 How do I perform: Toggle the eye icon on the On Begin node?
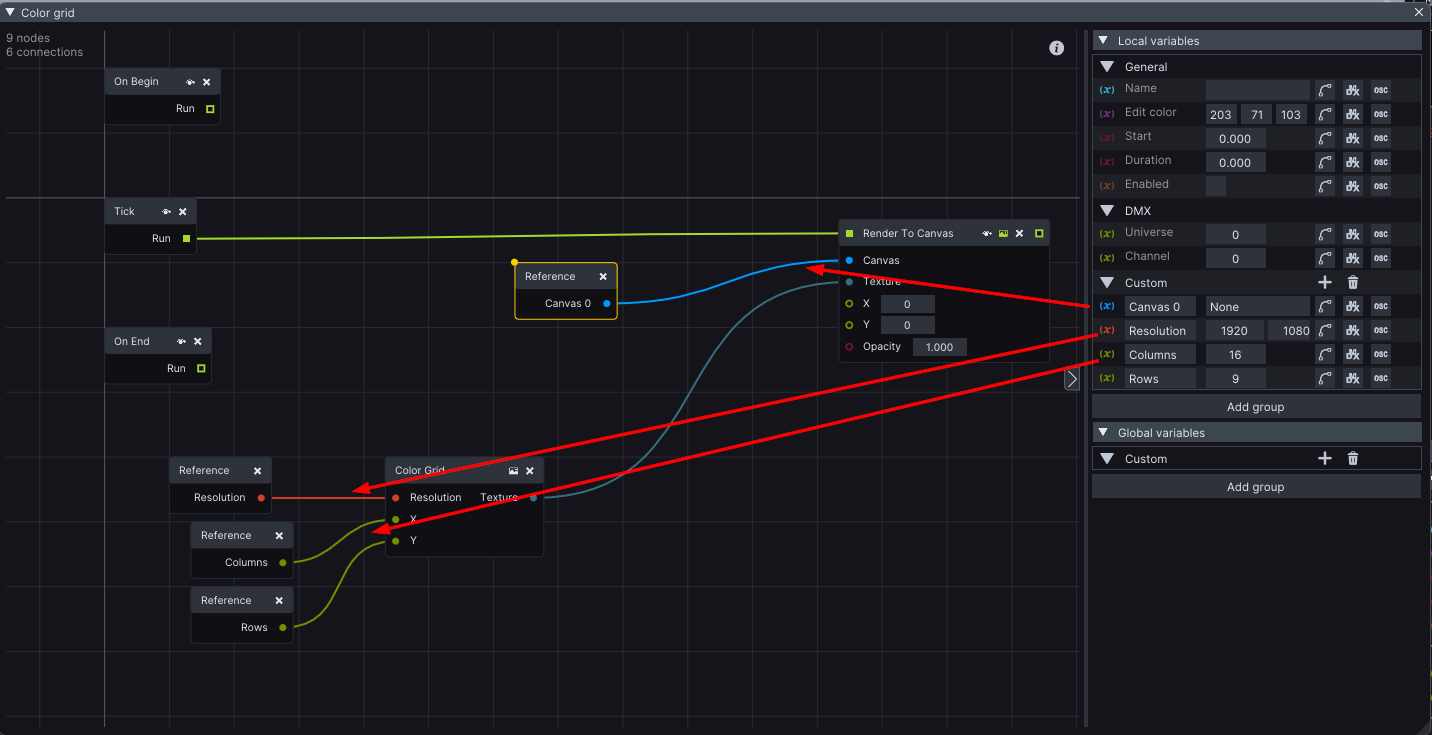click(190, 82)
